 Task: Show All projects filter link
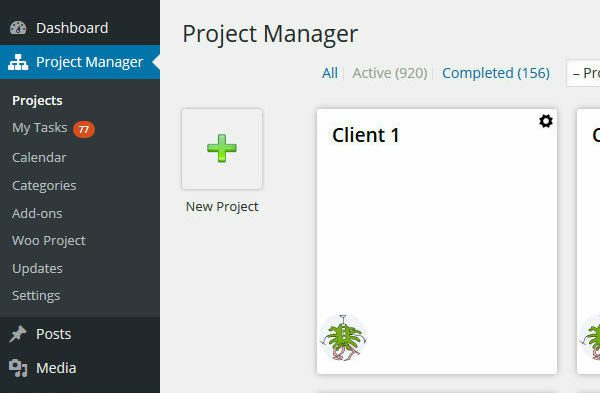[x=329, y=73]
